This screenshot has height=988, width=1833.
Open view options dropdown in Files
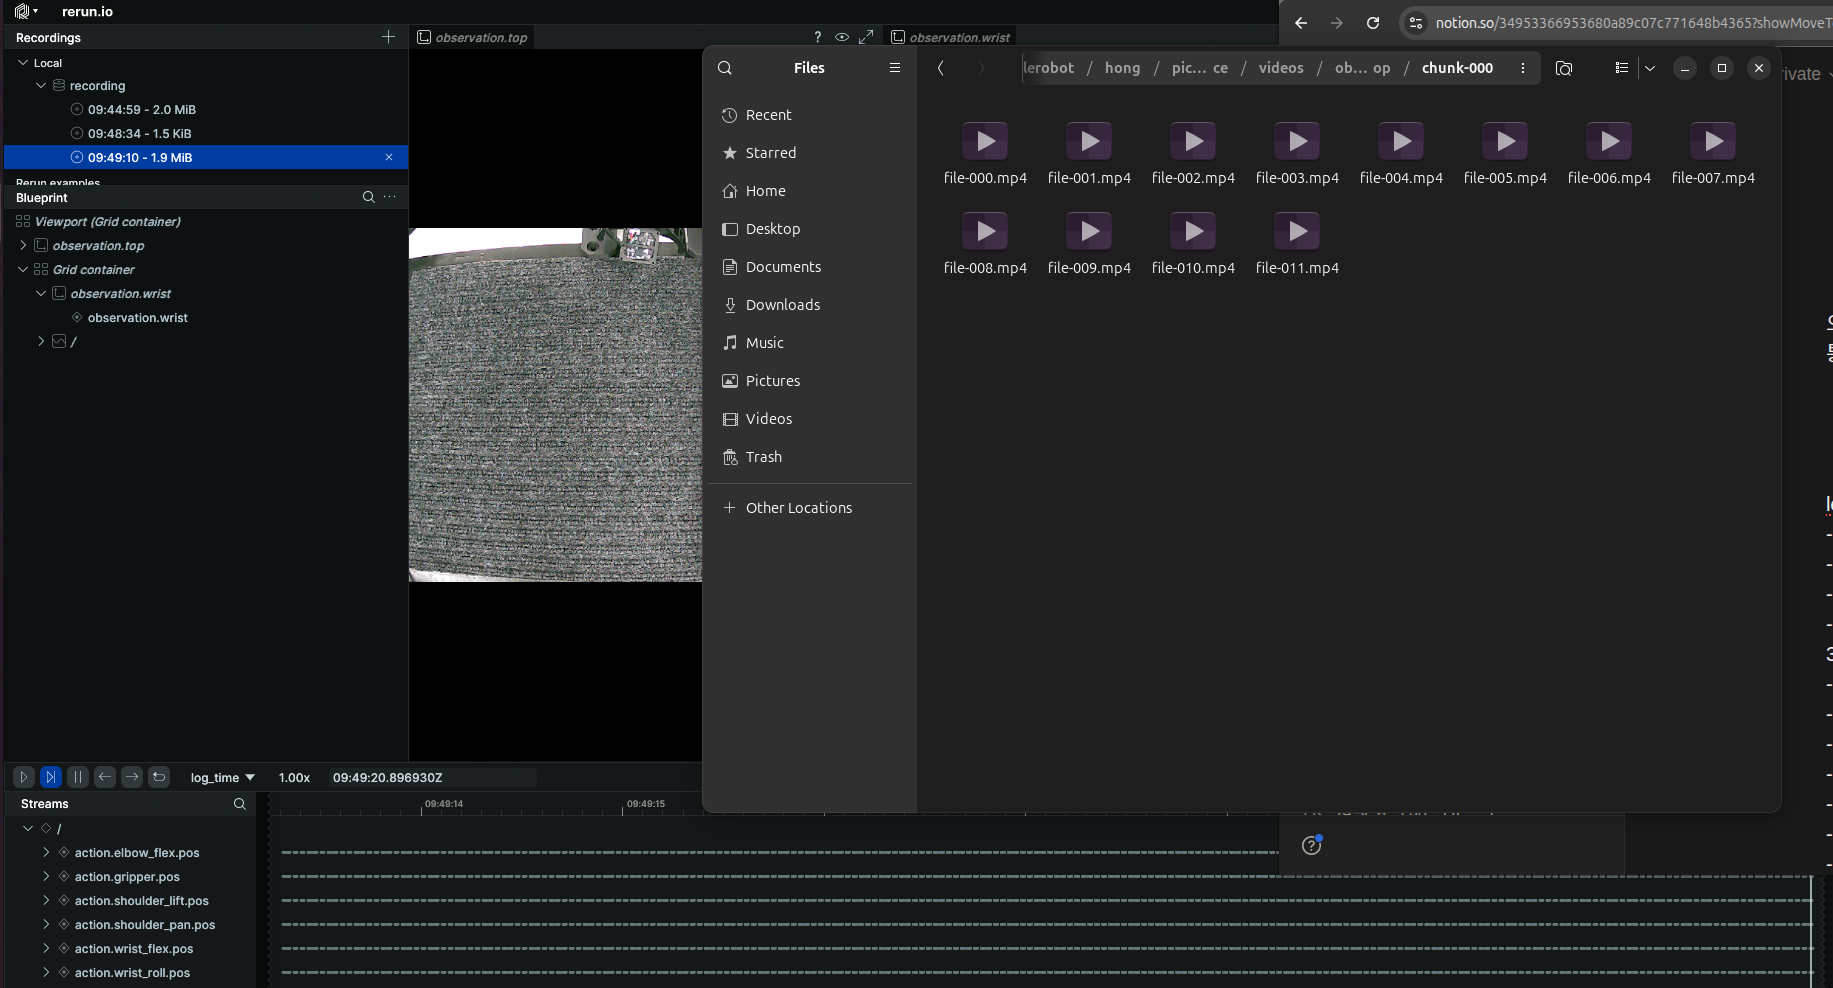point(1650,68)
